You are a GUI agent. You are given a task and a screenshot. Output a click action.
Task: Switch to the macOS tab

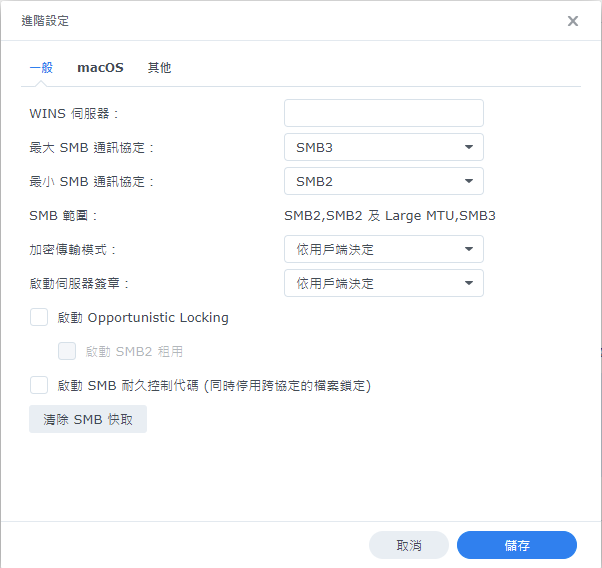pyautogui.click(x=100, y=68)
